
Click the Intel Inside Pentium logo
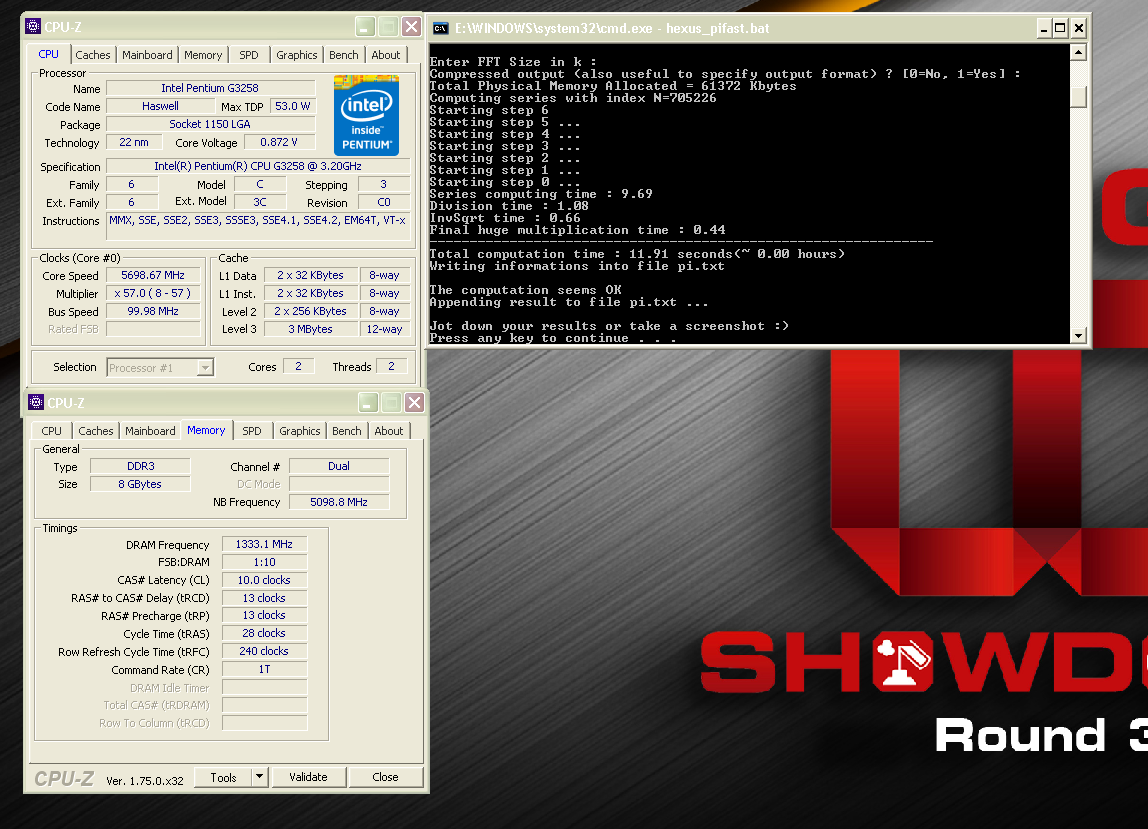[366, 115]
